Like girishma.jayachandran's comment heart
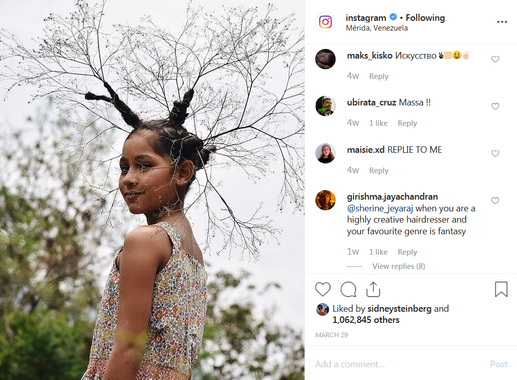This screenshot has height=380, width=517. (x=495, y=200)
